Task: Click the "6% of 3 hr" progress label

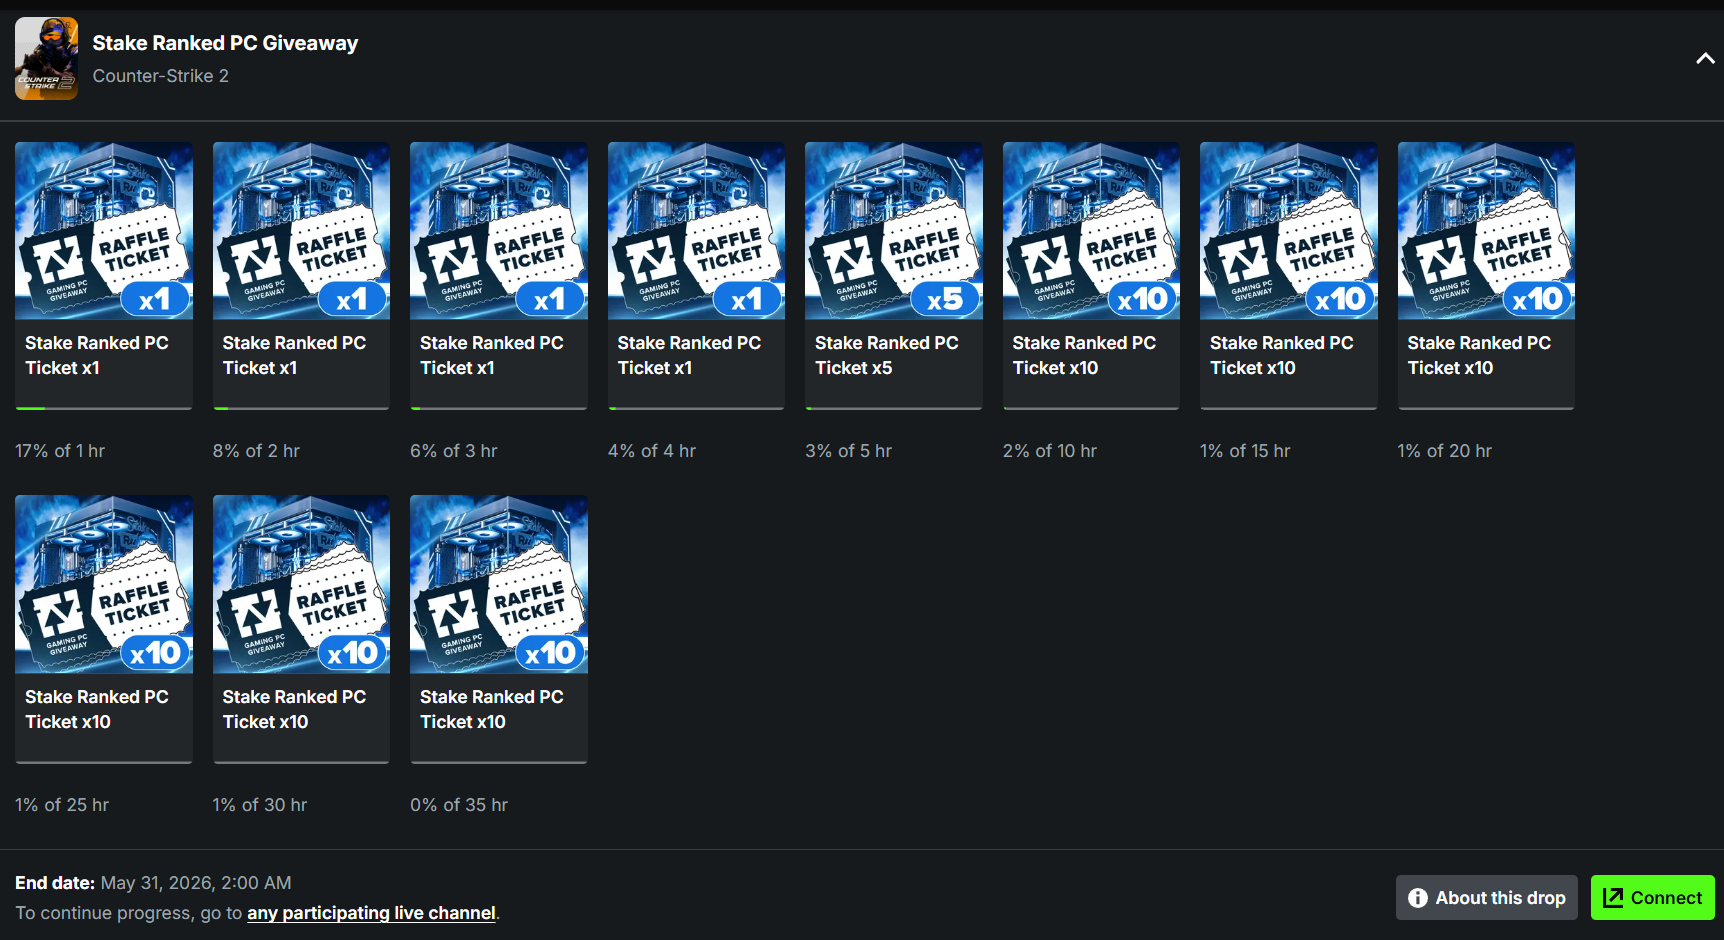Action: pos(454,451)
